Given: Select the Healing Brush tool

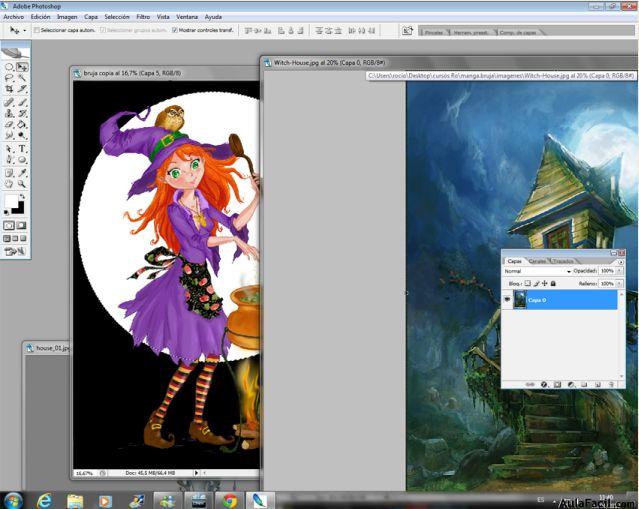Looking at the screenshot, I should pos(9,102).
